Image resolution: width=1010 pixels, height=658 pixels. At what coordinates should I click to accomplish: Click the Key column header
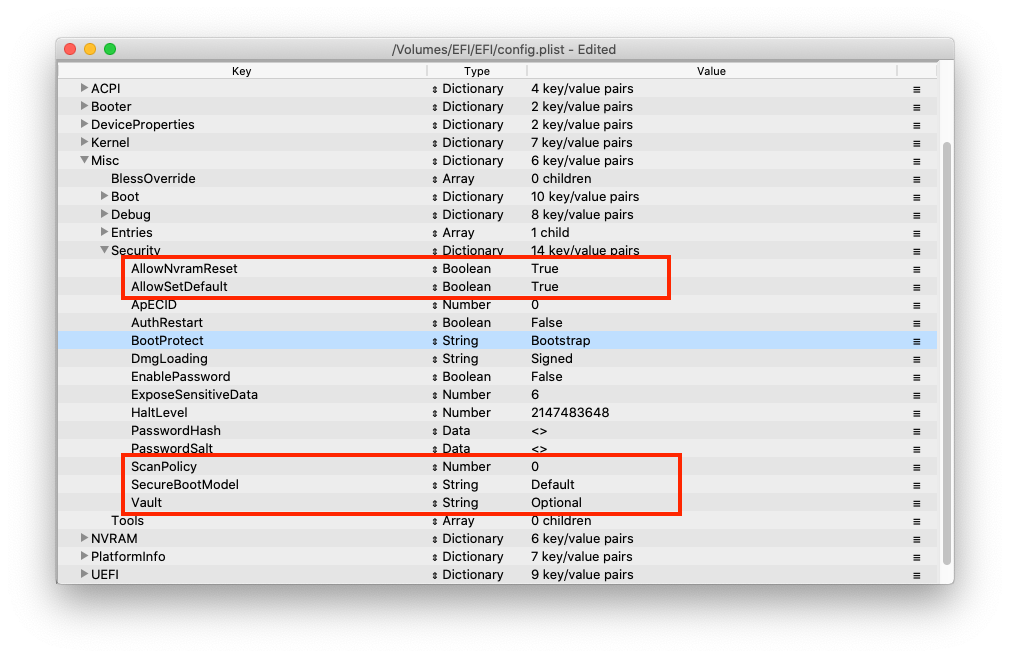pos(242,71)
